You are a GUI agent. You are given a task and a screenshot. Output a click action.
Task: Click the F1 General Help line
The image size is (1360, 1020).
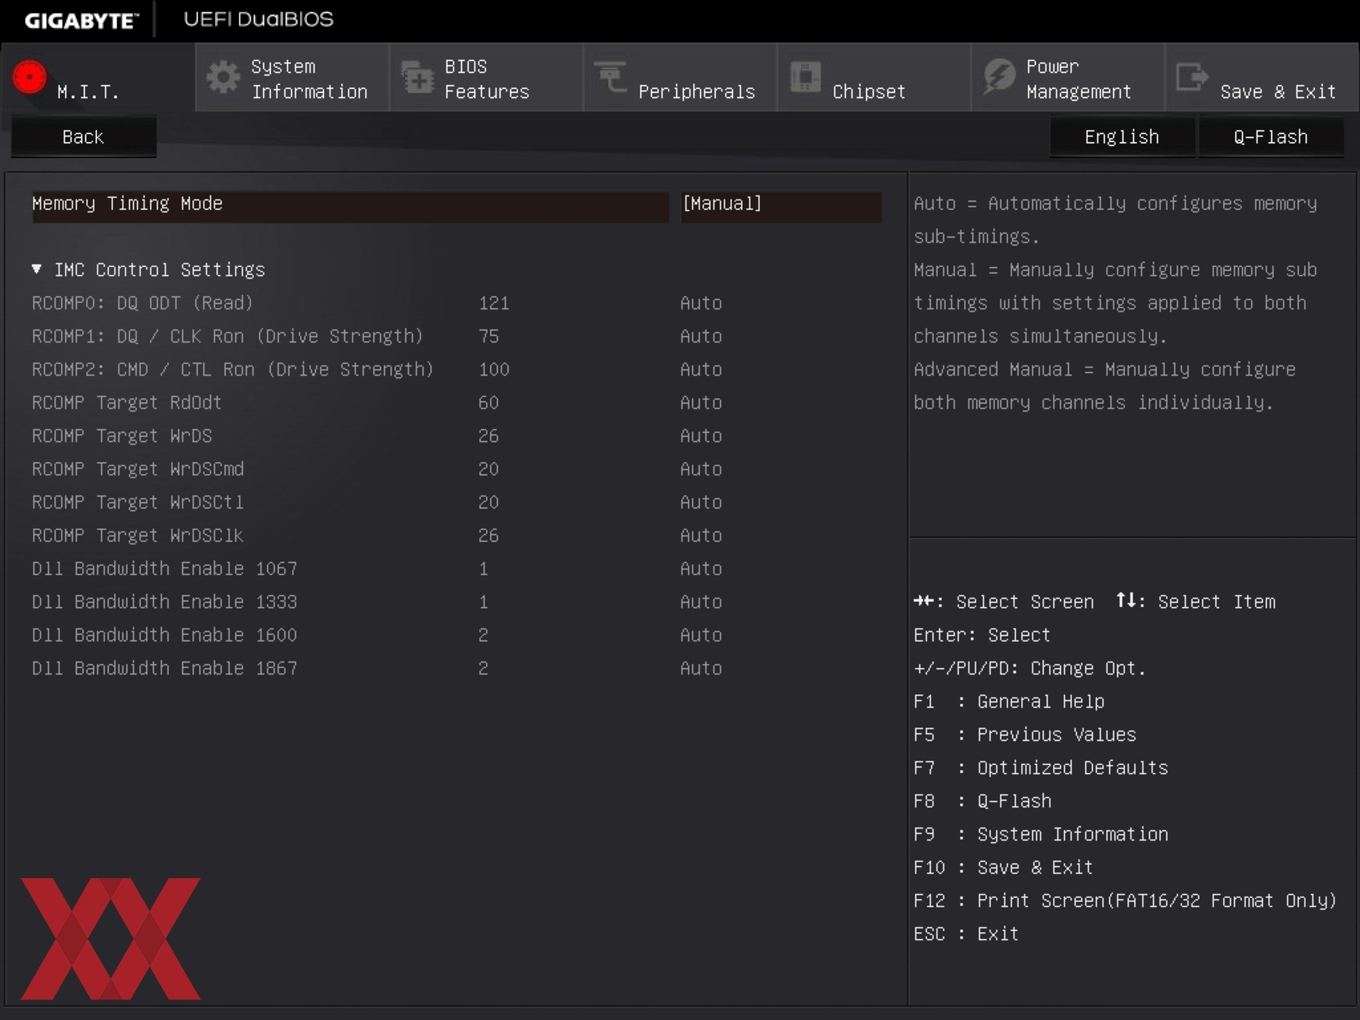(1008, 702)
